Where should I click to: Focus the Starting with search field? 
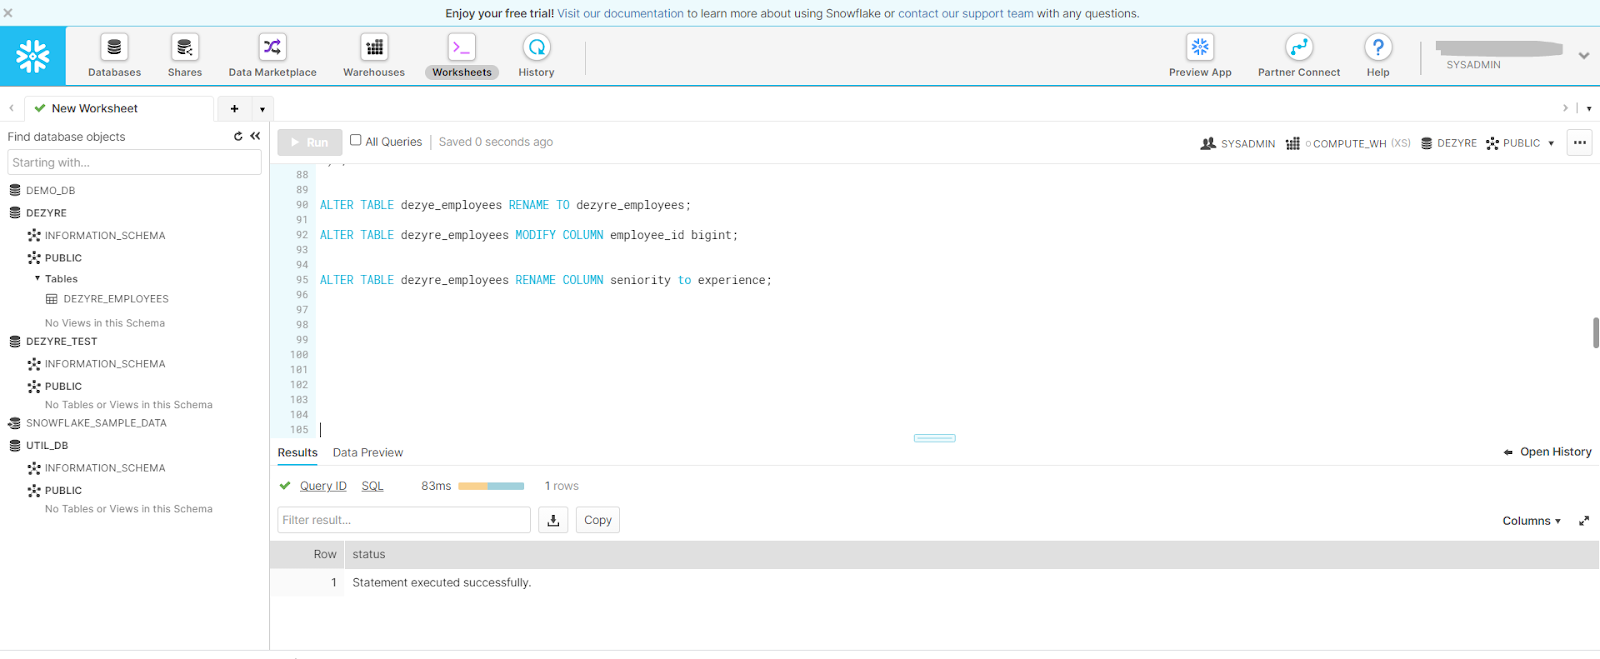pyautogui.click(x=135, y=162)
